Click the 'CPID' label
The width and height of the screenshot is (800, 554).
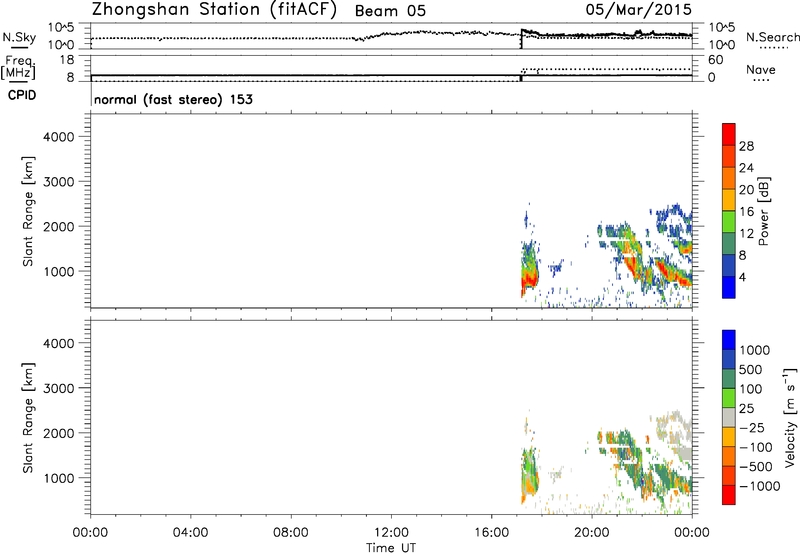point(22,95)
